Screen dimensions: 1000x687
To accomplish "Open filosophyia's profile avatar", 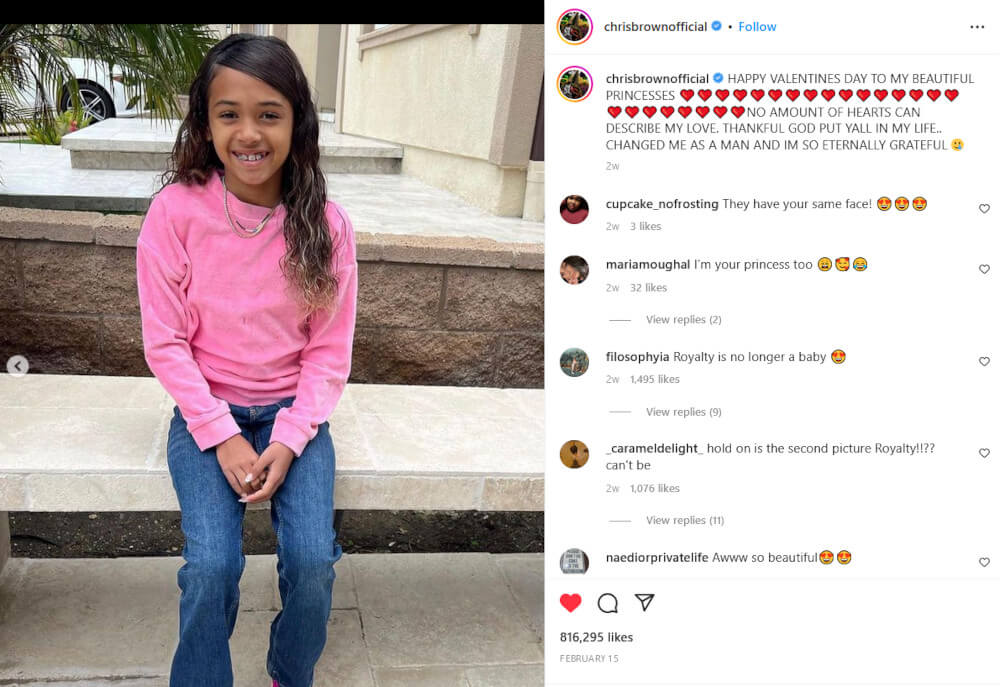I will (x=574, y=362).
